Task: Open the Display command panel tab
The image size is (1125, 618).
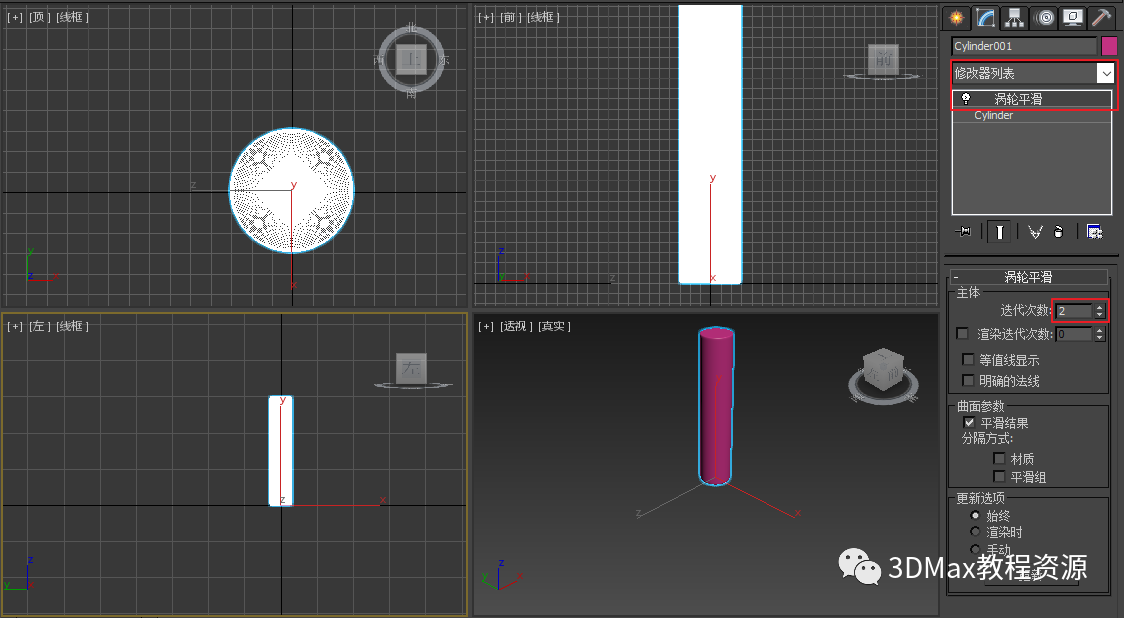Action: (1073, 18)
